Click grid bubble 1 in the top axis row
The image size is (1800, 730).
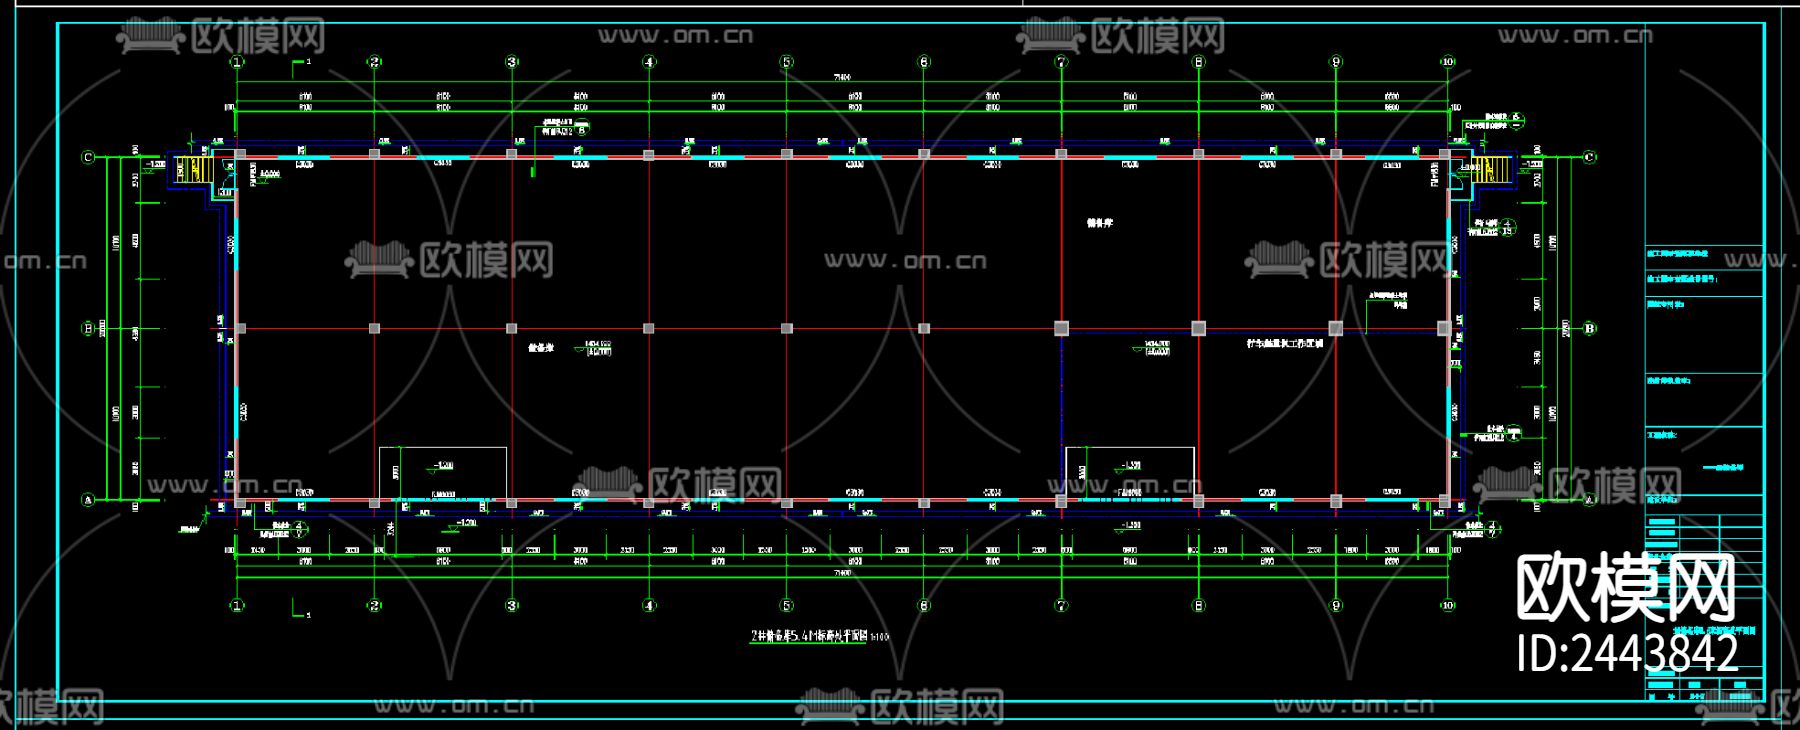[x=237, y=62]
